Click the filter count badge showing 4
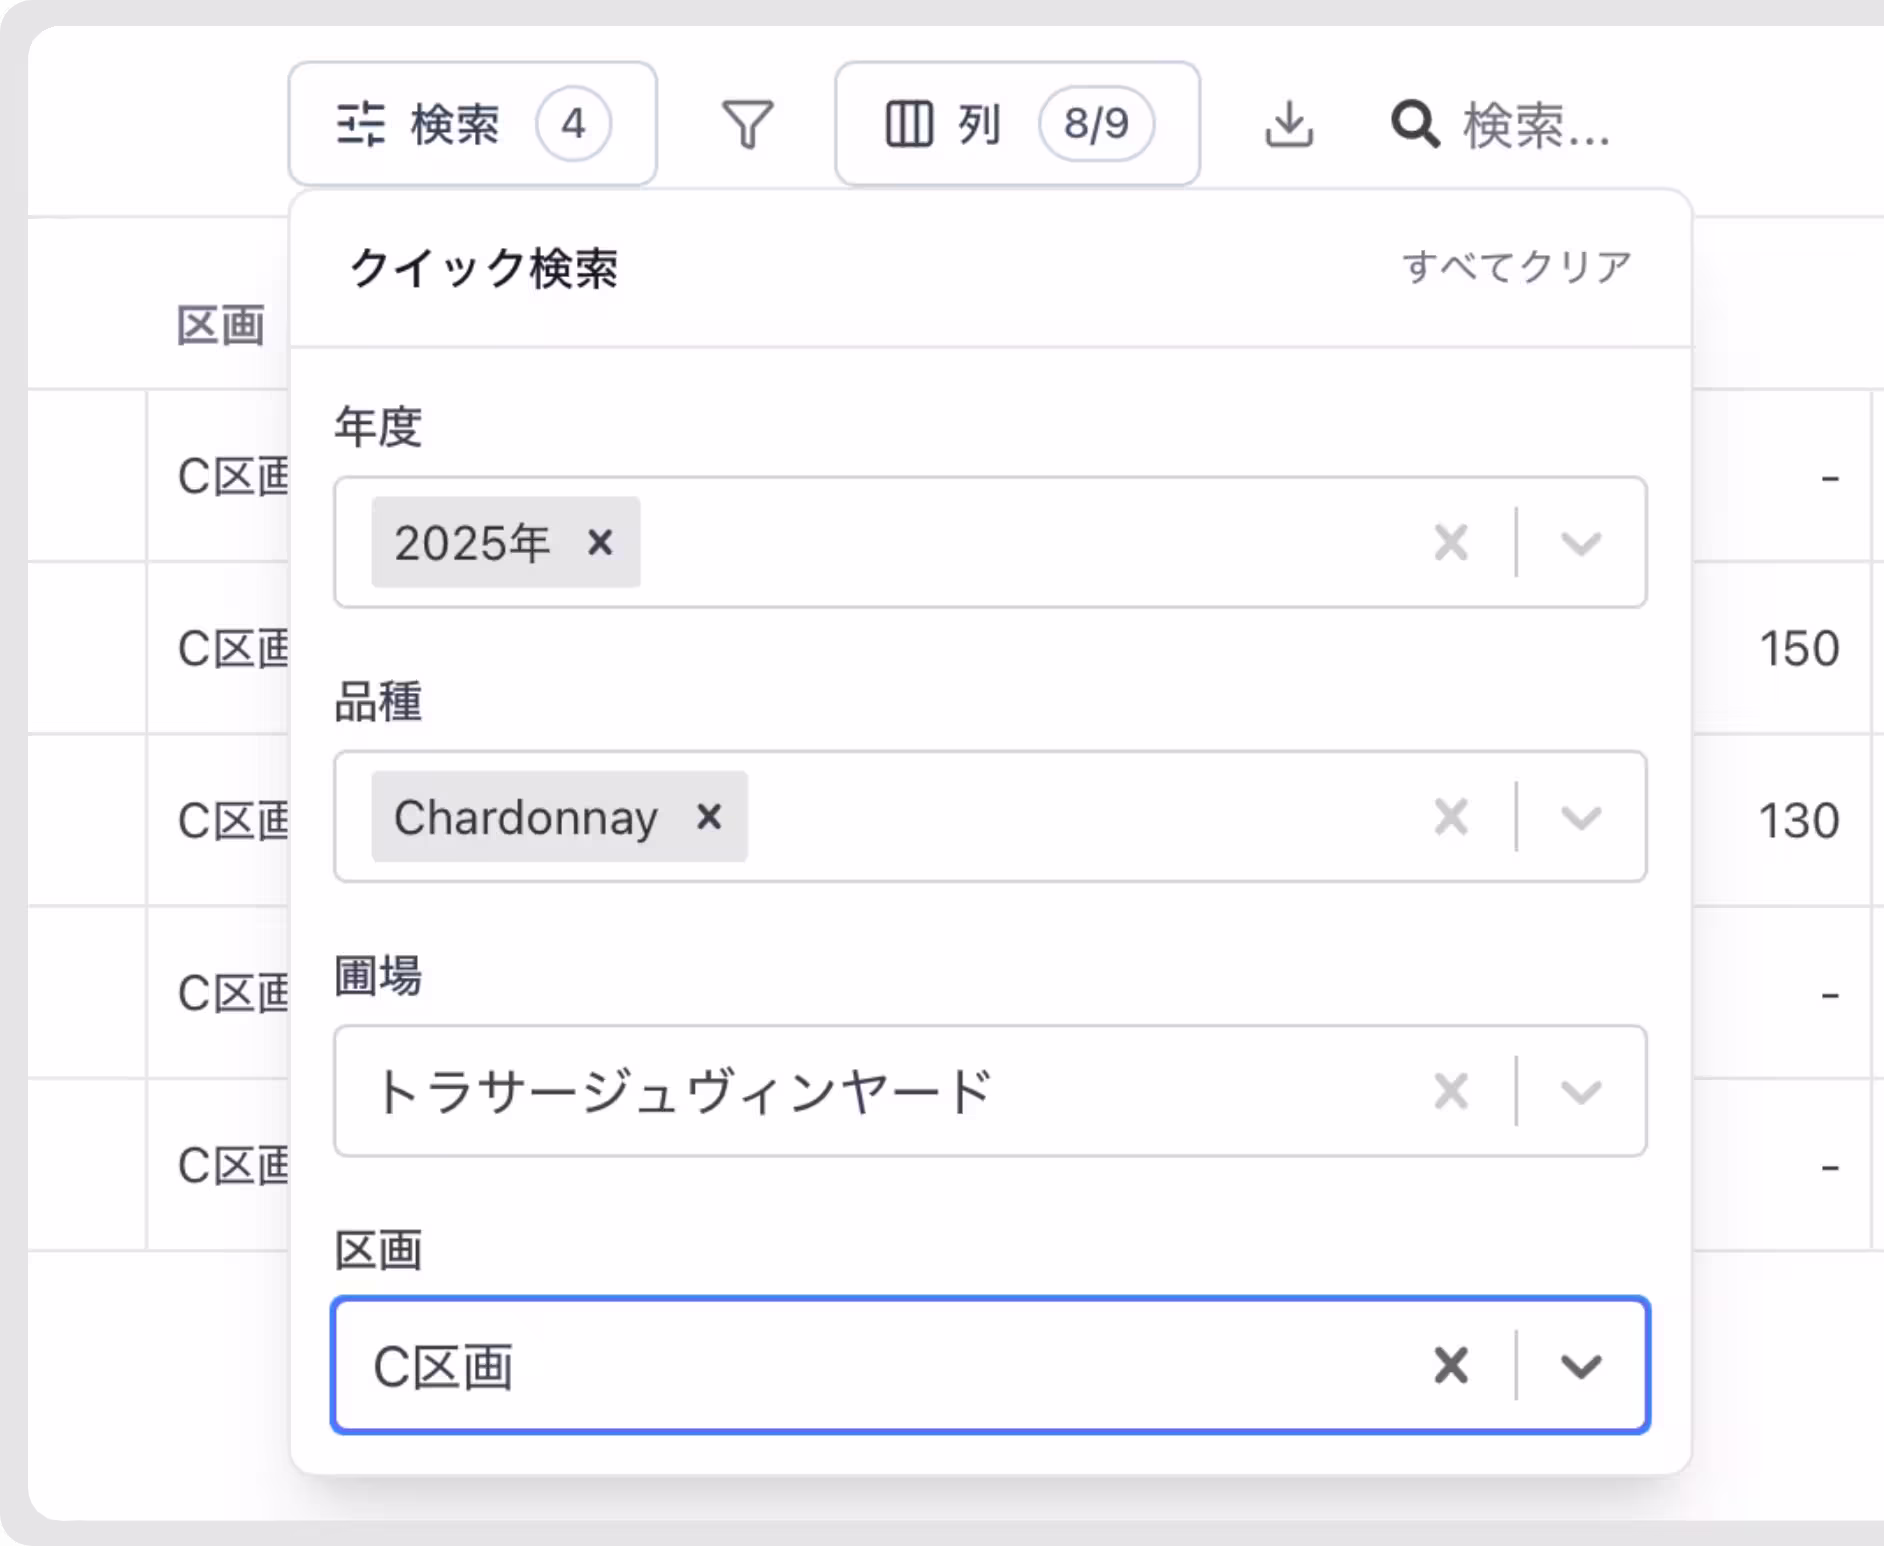The image size is (1884, 1546). click(x=571, y=122)
